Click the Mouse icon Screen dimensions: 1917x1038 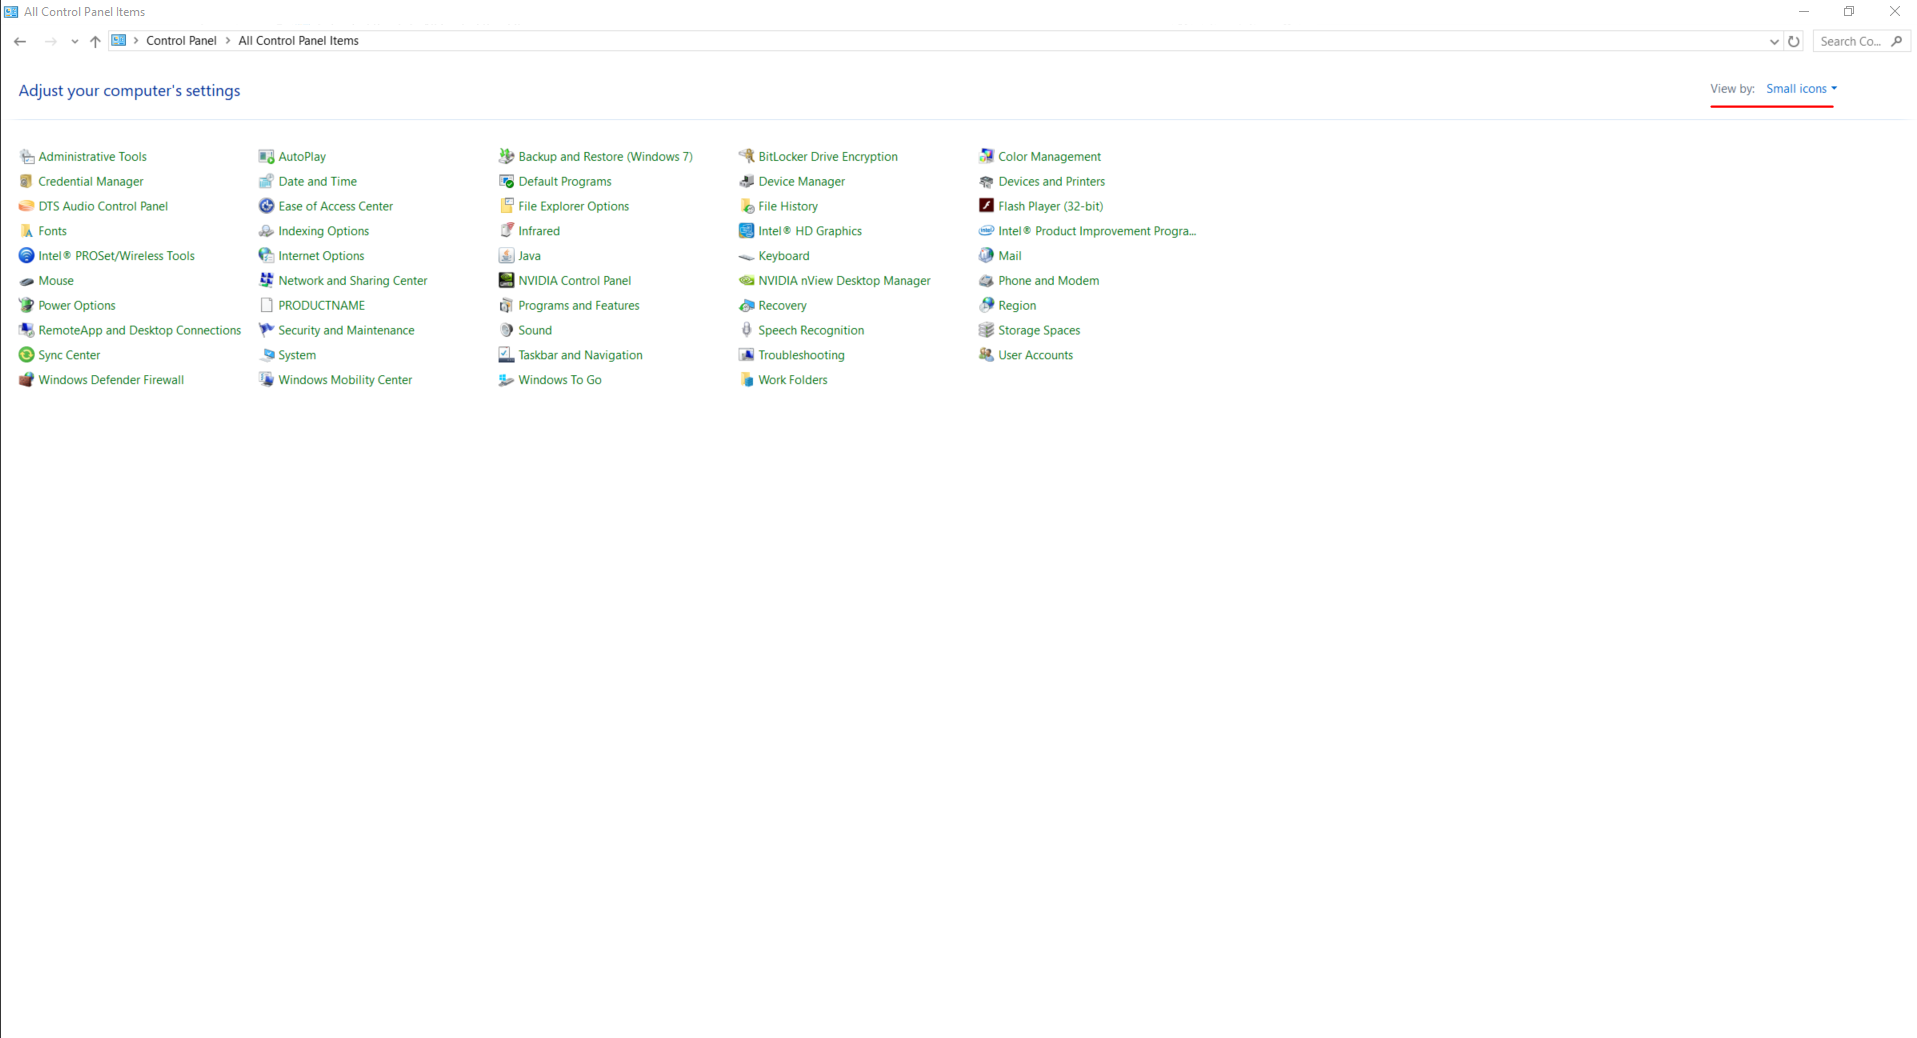point(27,281)
